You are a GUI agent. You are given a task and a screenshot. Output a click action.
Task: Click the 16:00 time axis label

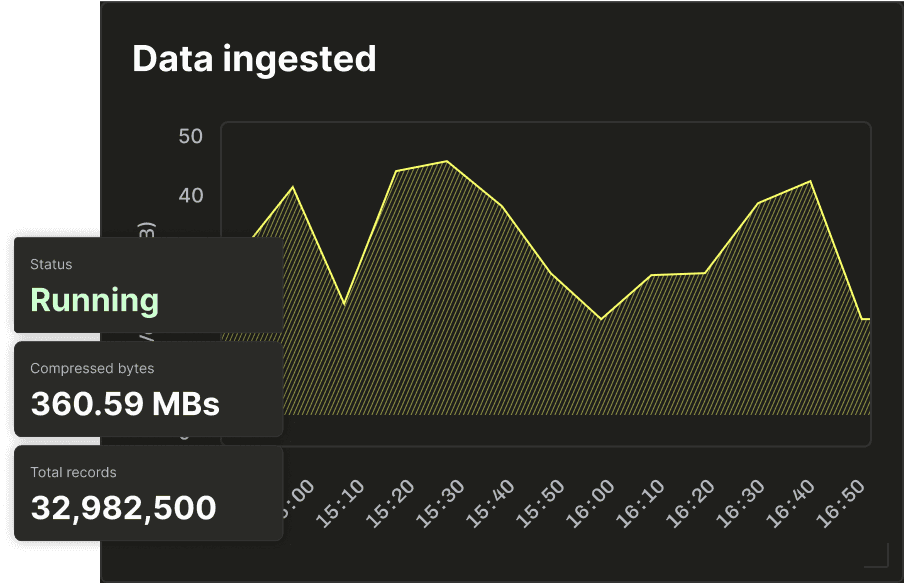[x=591, y=503]
